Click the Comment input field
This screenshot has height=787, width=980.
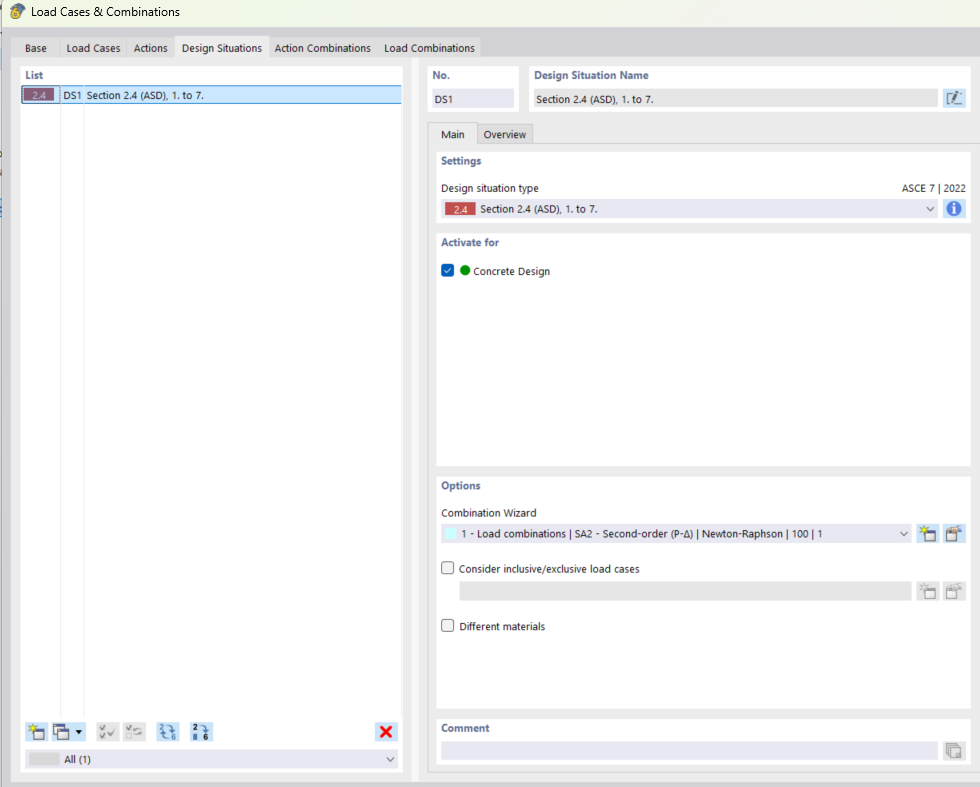coord(689,750)
